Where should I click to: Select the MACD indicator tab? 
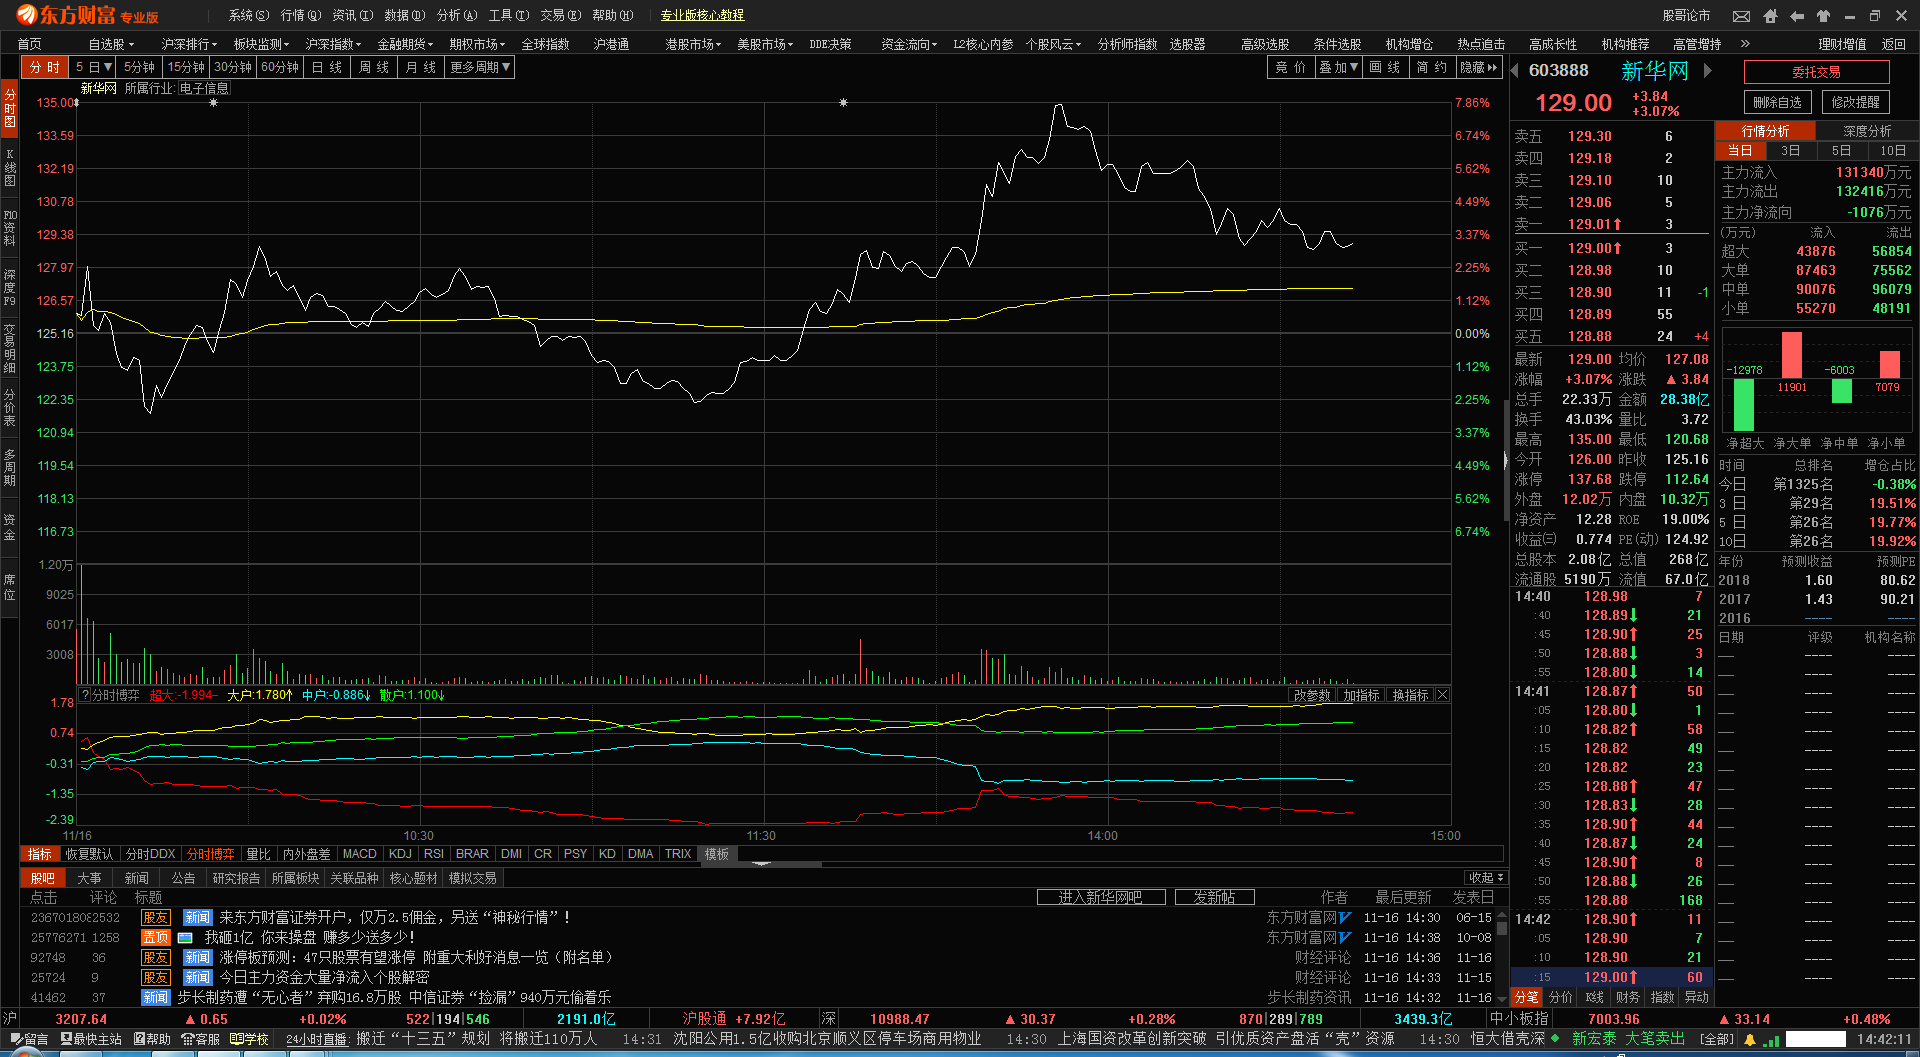coord(360,854)
